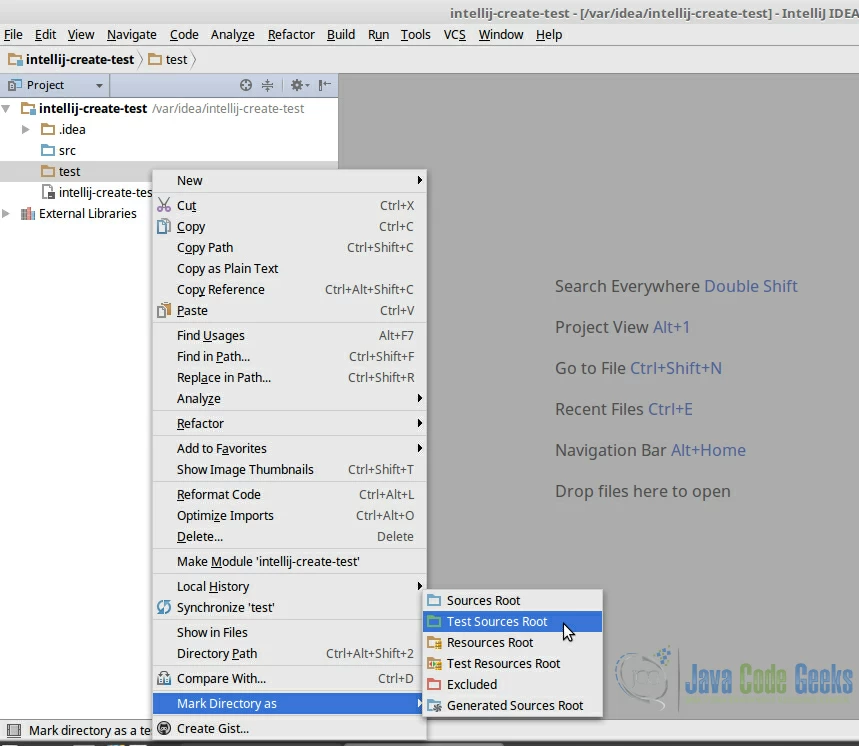Click the intellij-create-test breadcrumb
Viewport: 859px width, 746px height.
tap(71, 59)
